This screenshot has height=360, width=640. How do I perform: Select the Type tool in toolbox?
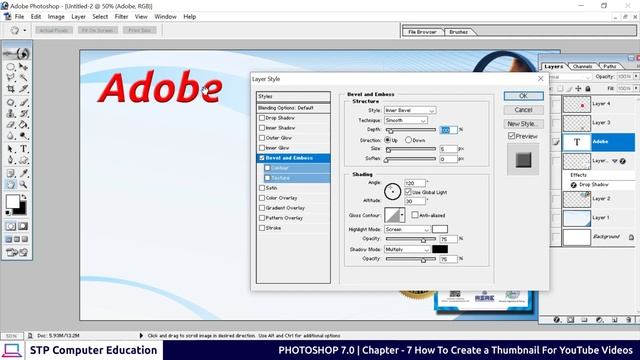coord(23,149)
